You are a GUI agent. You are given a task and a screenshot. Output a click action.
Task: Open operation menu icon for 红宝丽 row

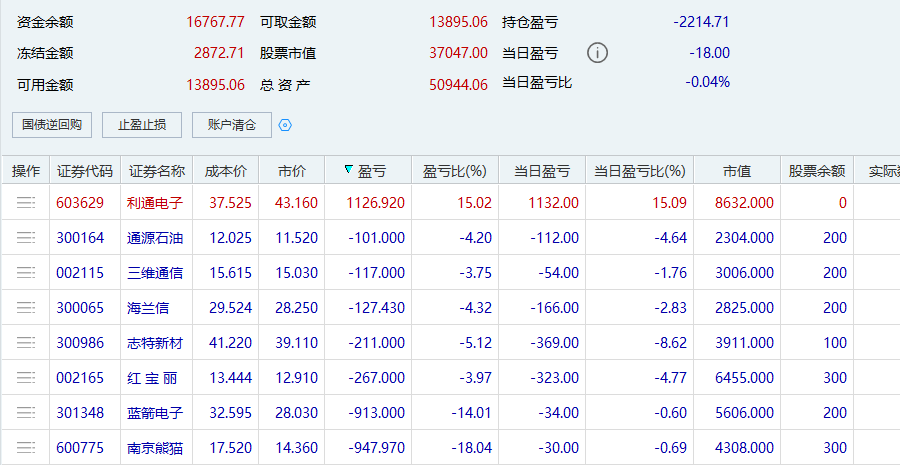click(26, 378)
